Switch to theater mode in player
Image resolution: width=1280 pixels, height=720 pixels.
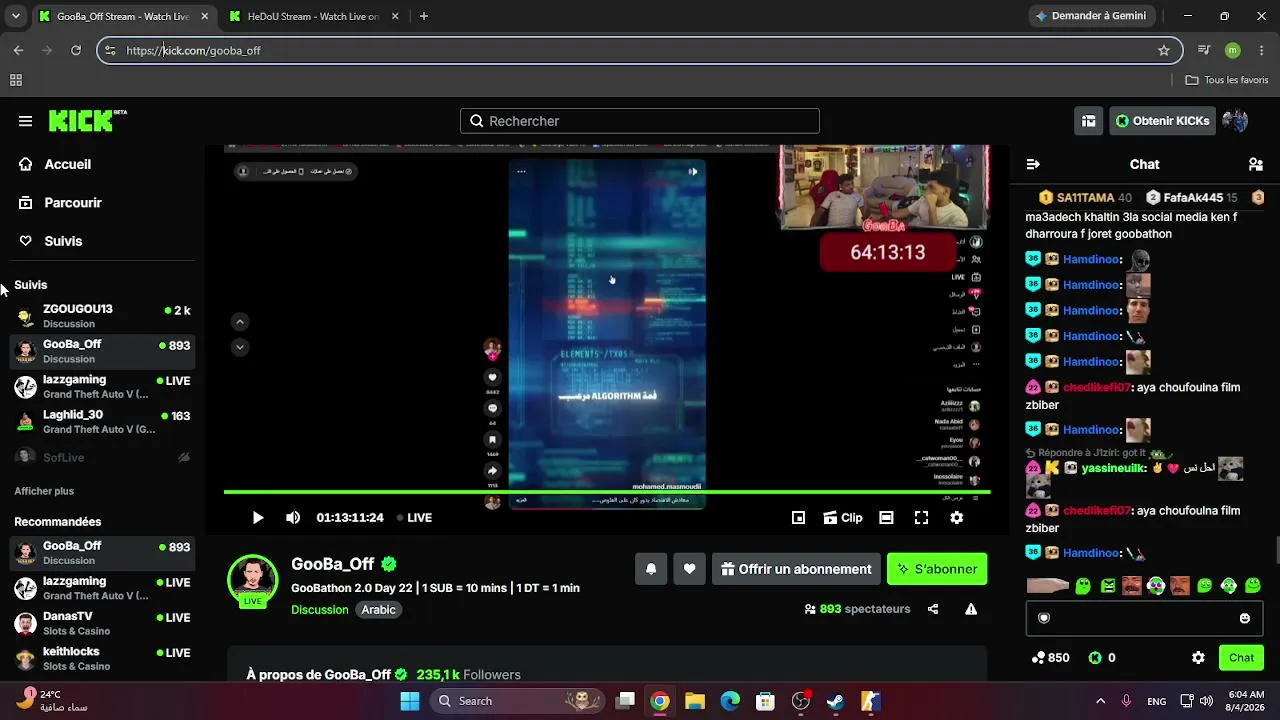886,518
